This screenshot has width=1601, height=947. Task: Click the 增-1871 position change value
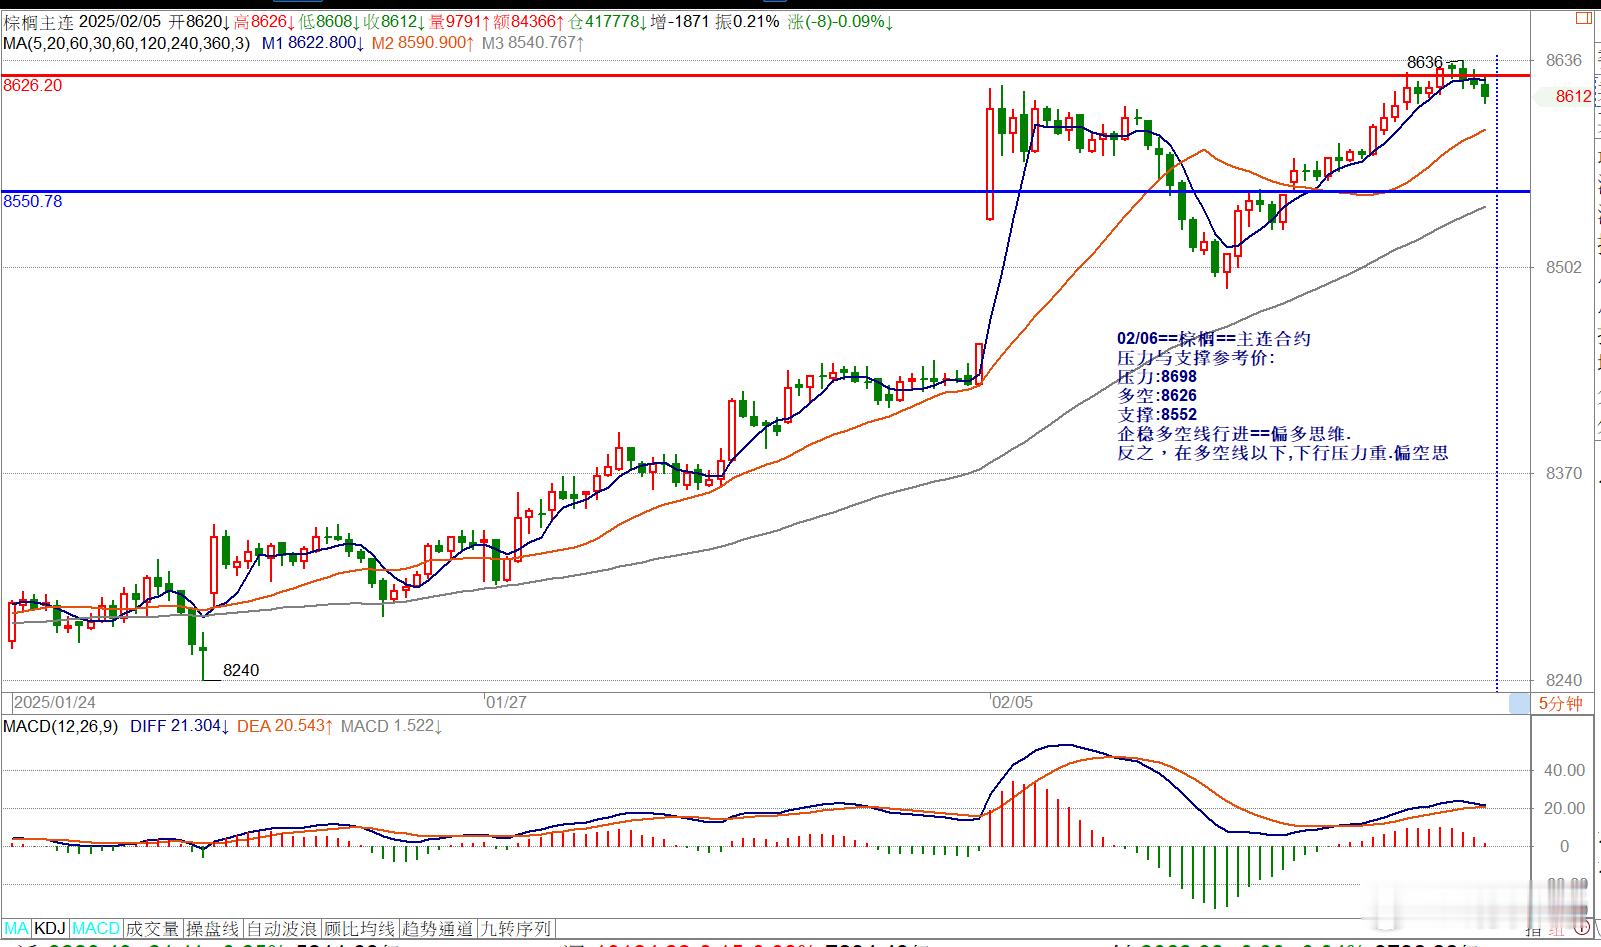(x=680, y=21)
